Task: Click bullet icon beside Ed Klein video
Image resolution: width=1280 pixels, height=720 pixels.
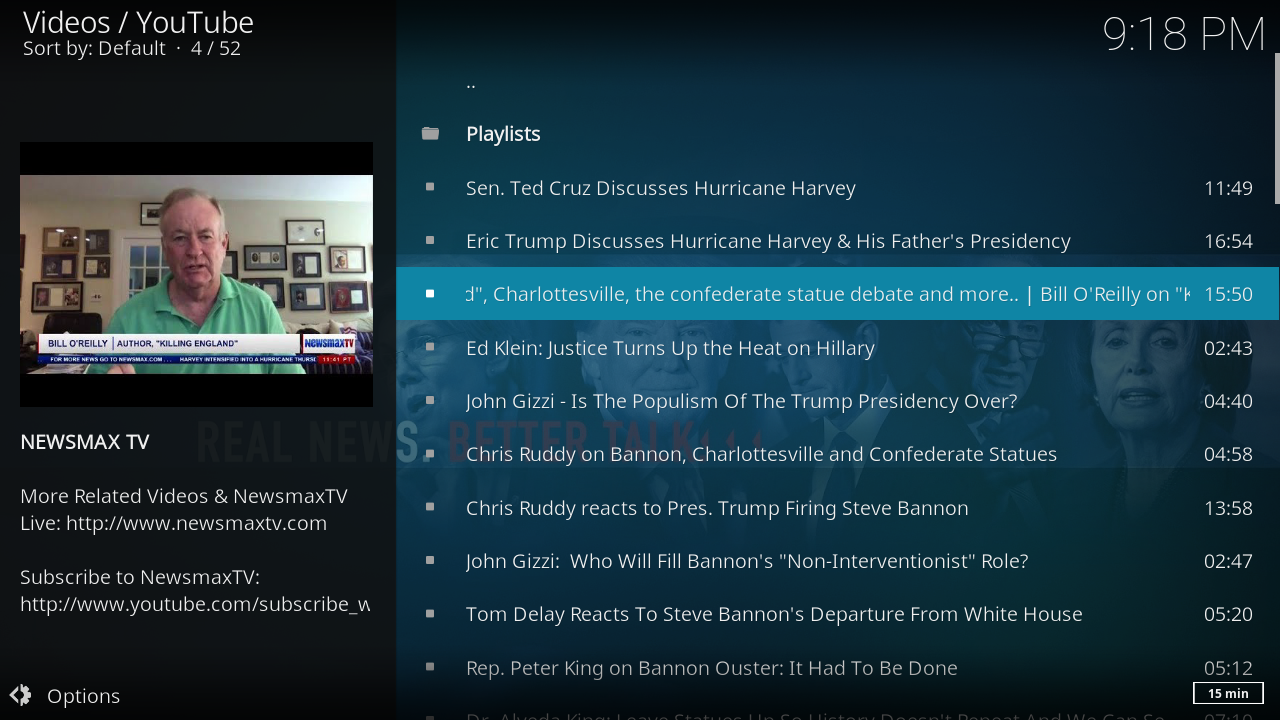Action: tap(430, 347)
